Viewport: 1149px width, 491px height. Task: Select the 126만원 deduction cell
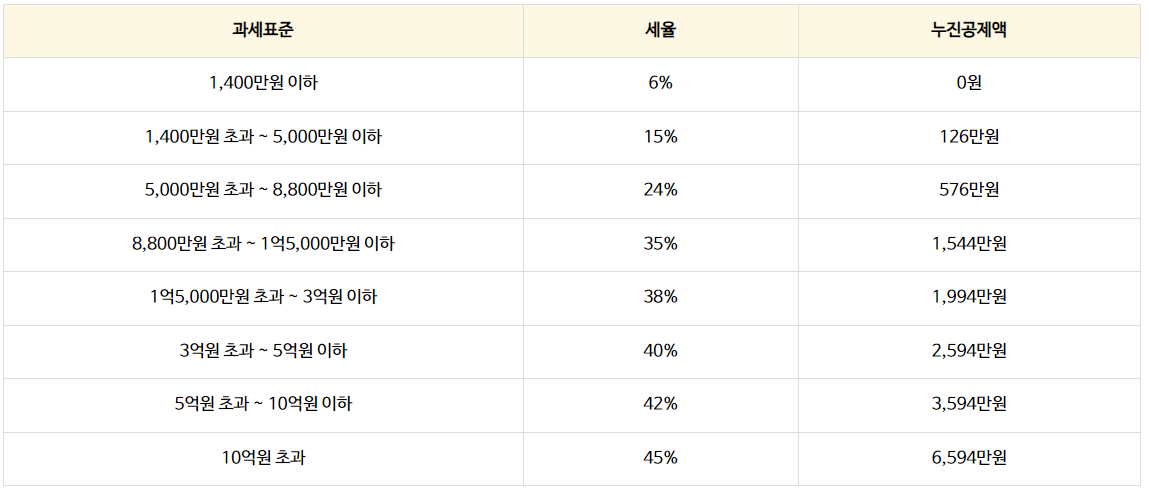(972, 138)
